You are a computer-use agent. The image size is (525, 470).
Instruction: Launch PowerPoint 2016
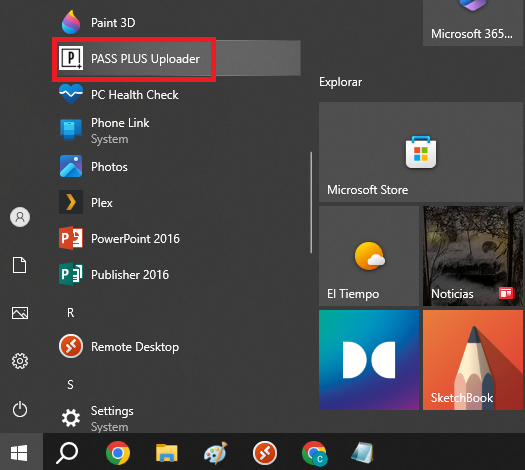pyautogui.click(x=177, y=239)
